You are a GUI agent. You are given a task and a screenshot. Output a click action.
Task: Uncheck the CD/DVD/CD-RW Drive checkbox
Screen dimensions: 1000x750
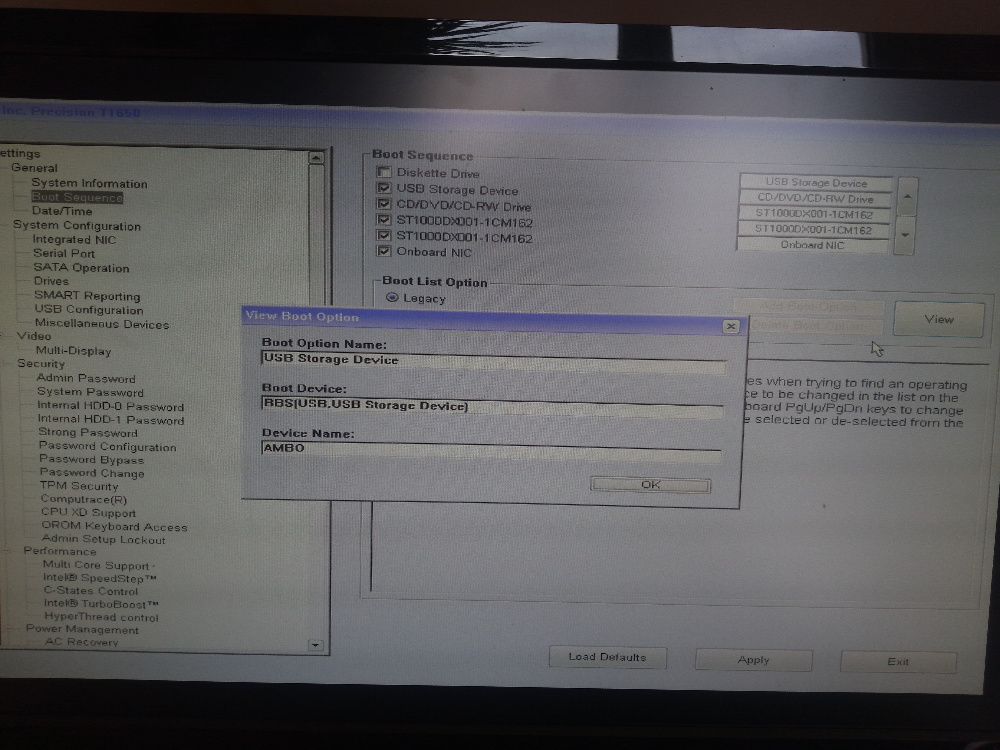click(383, 205)
